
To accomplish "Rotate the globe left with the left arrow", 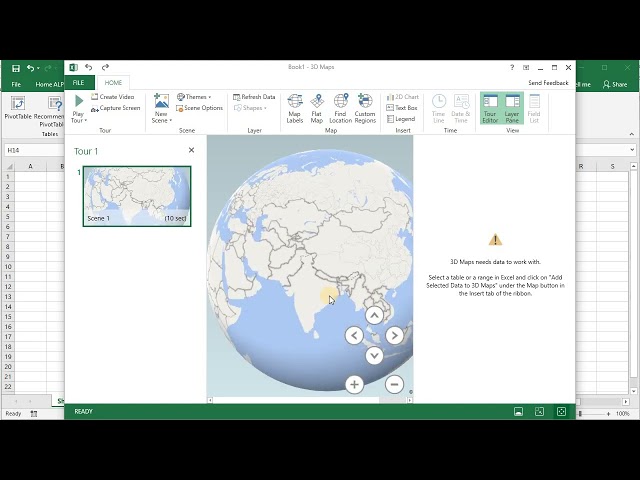I will 354,336.
